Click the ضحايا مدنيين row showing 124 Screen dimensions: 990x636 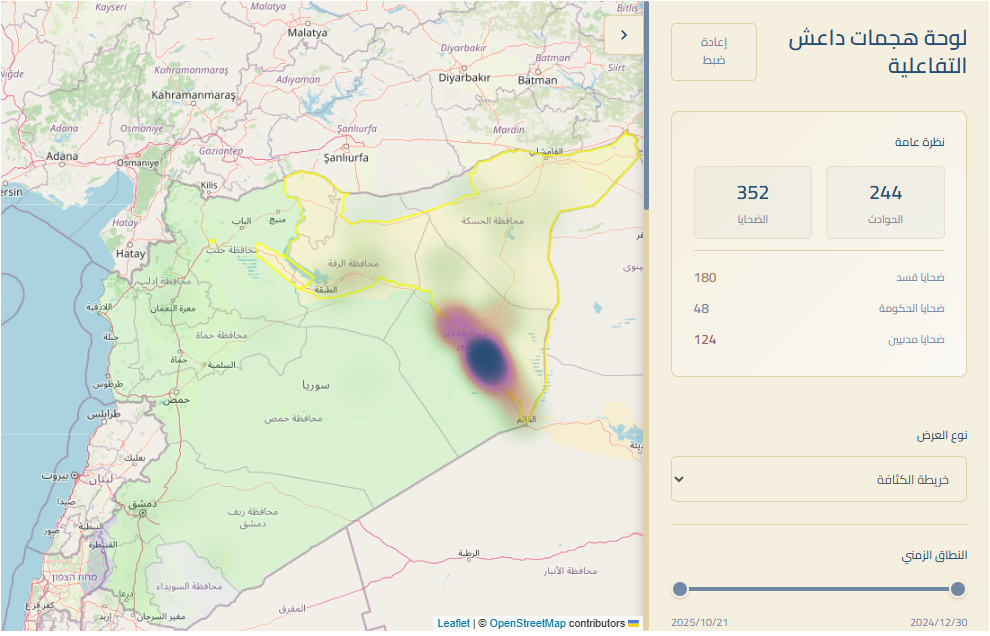point(819,340)
